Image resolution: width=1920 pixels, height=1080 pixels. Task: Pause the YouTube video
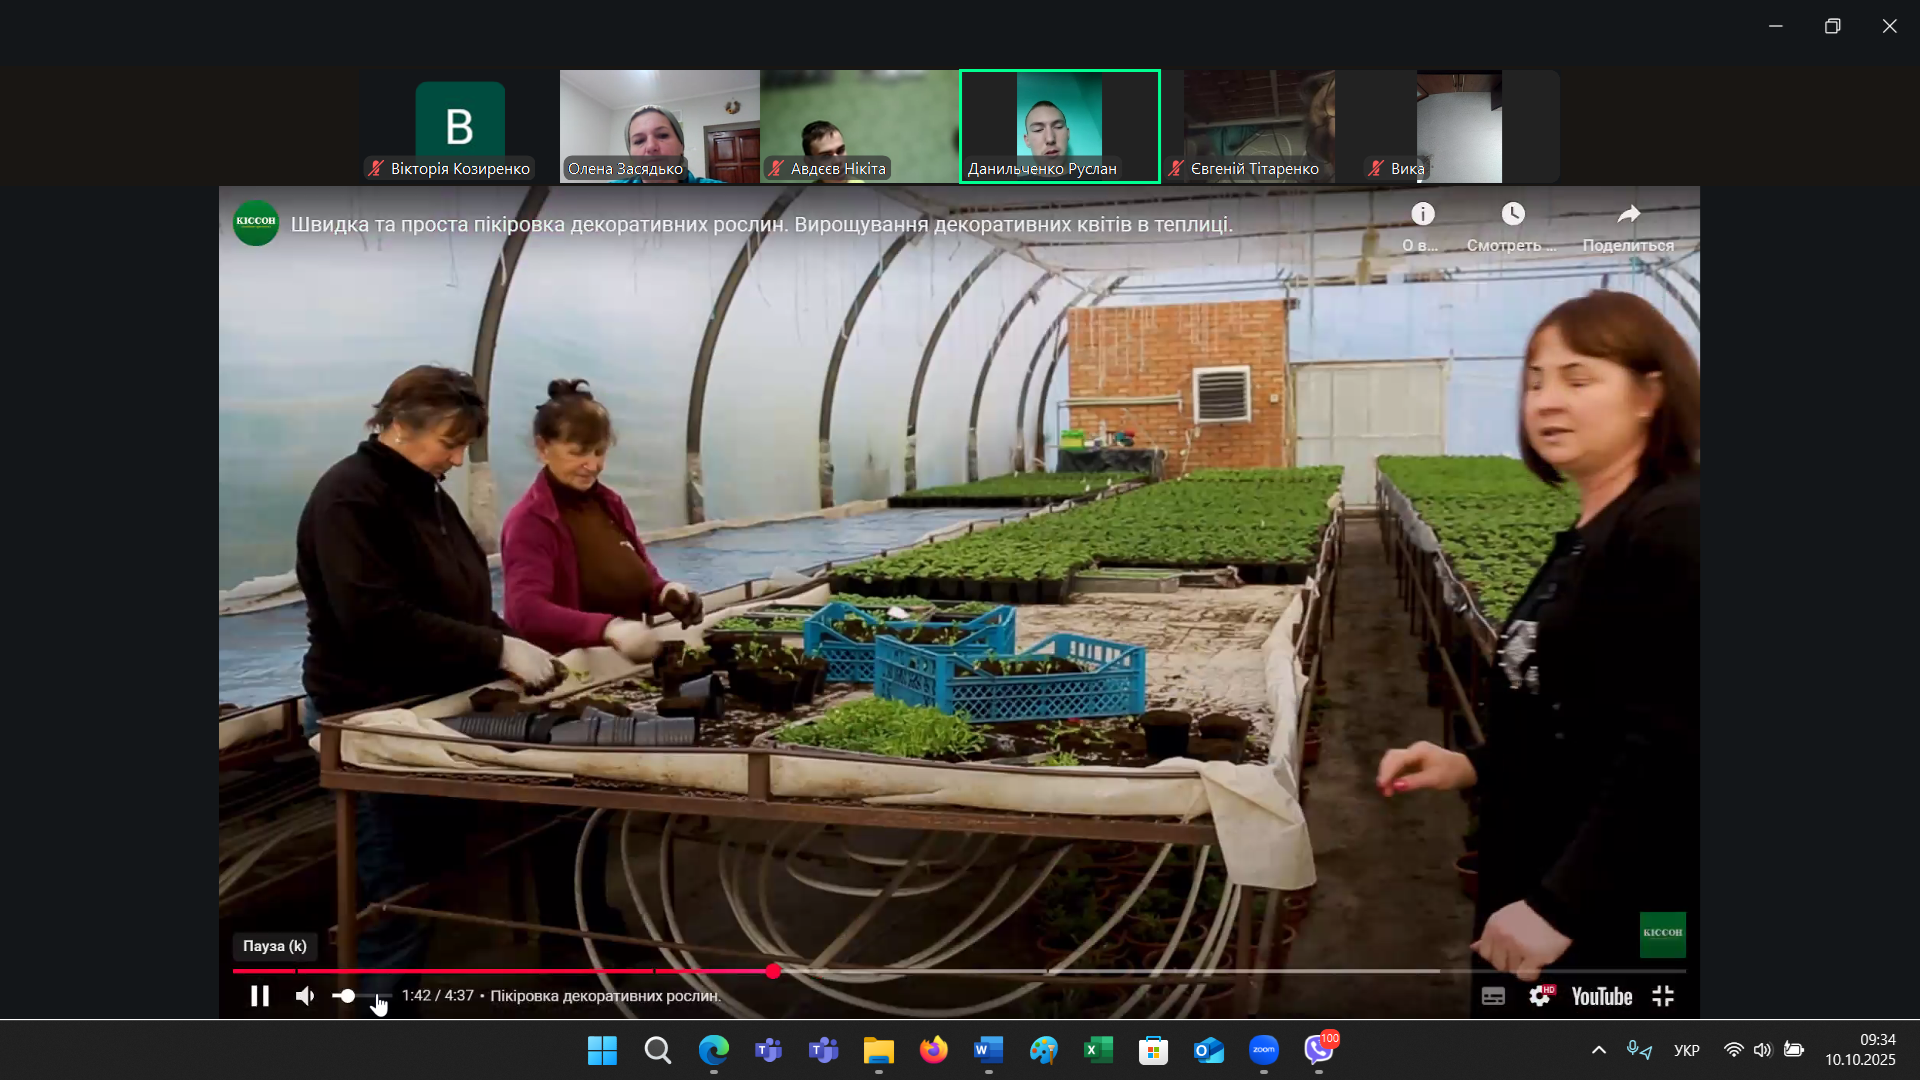260,996
